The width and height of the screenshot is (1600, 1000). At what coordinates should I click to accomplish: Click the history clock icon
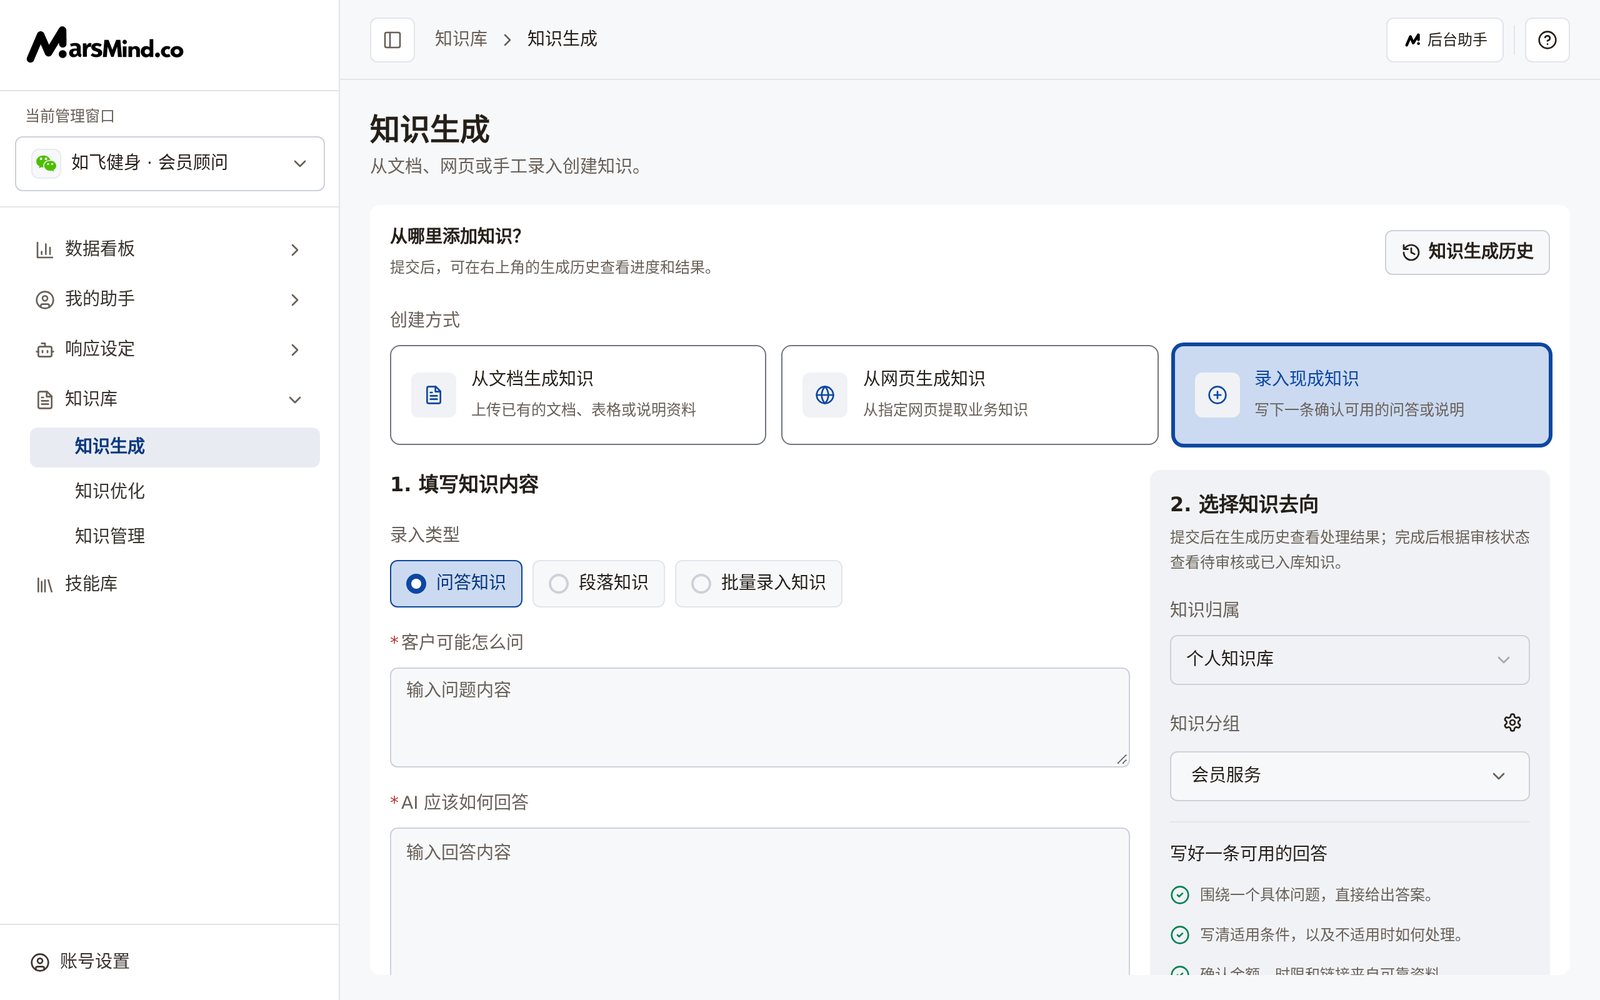click(x=1410, y=253)
